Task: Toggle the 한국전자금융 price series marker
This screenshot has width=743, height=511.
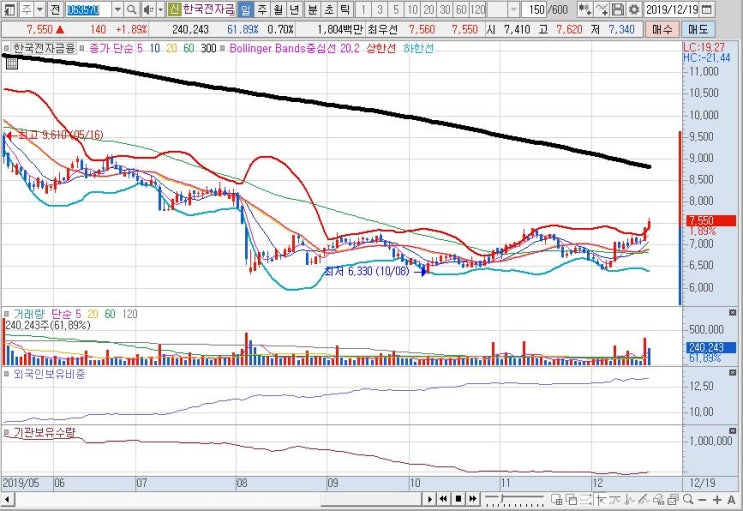Action: pos(6,48)
